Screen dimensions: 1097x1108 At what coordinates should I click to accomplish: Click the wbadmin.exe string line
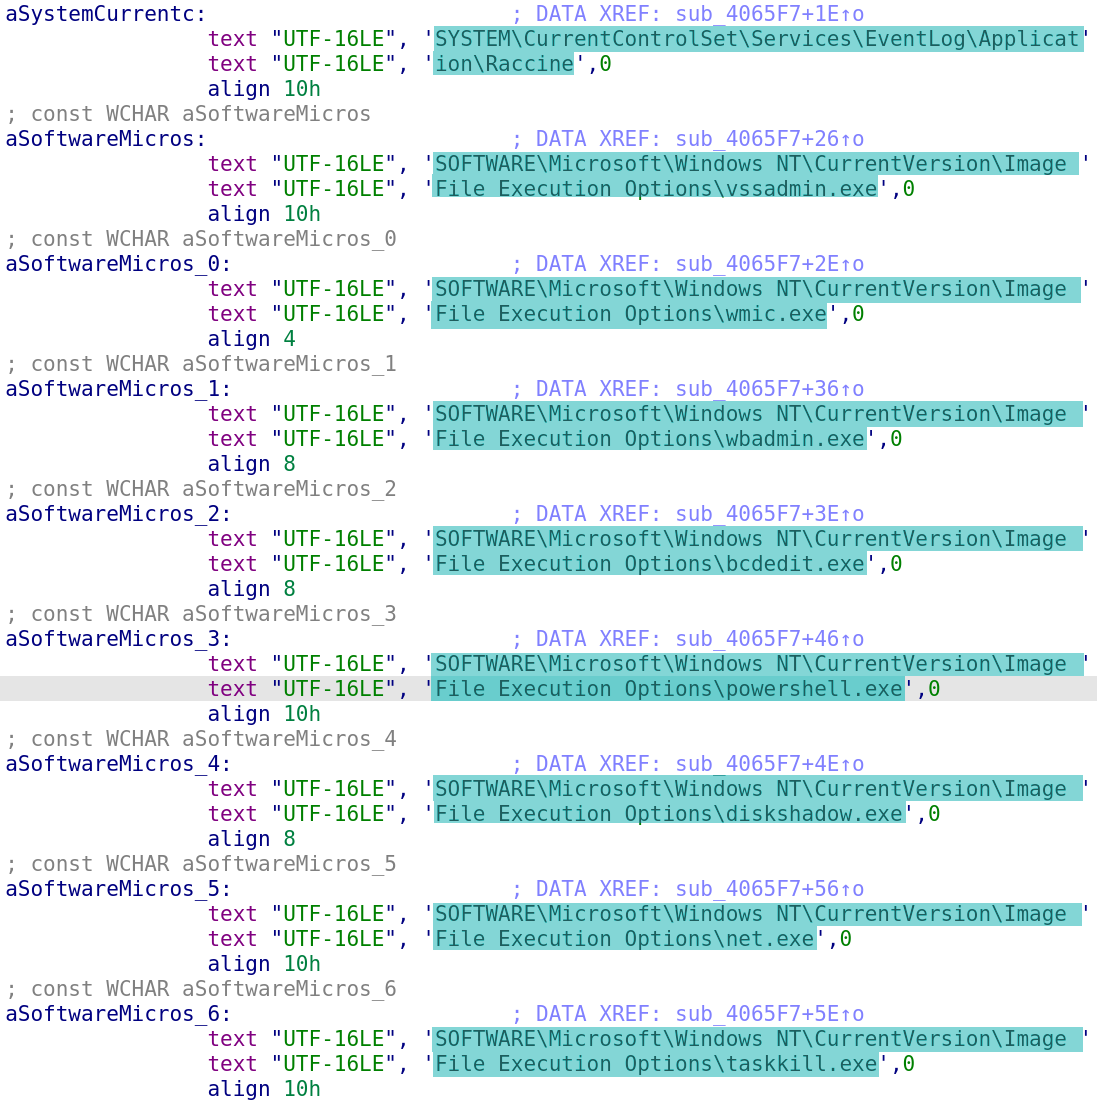pos(649,440)
